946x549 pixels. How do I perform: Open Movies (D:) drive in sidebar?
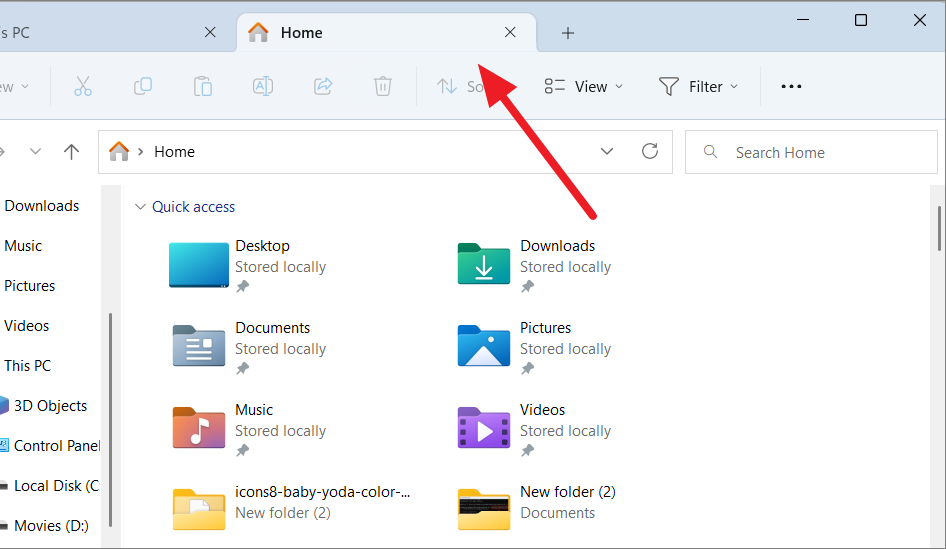[51, 525]
